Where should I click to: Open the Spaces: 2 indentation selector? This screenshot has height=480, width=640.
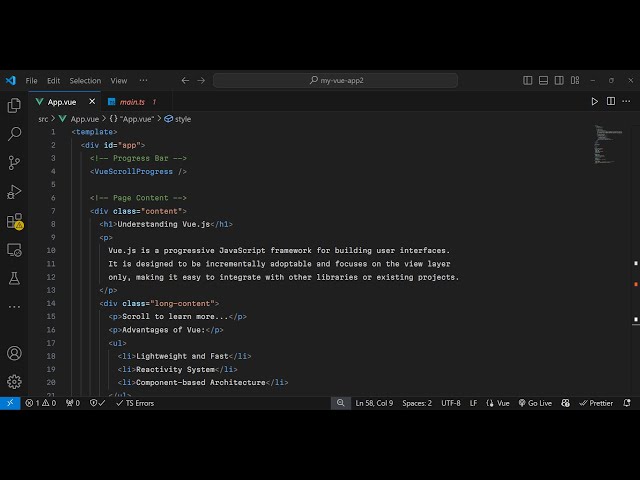[x=417, y=403]
